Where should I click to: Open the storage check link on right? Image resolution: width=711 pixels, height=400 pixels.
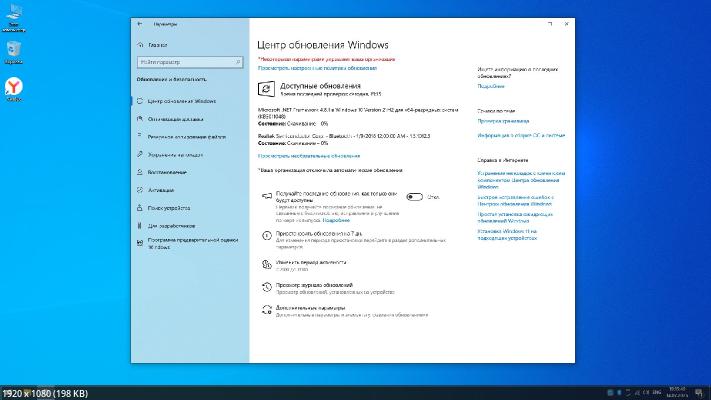503,121
